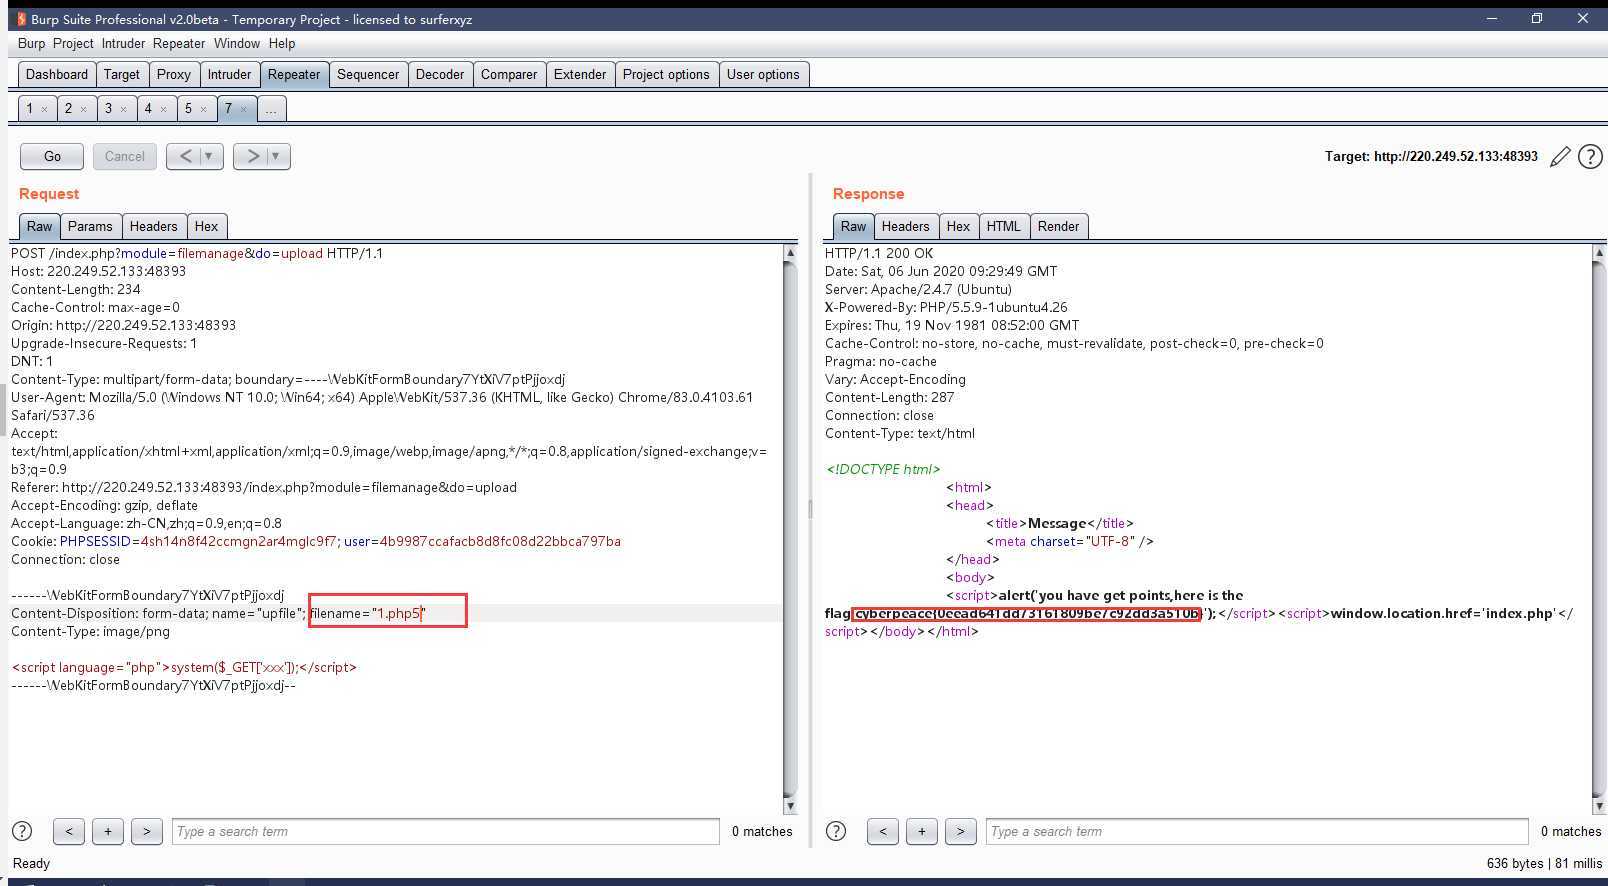Show response Headers view

[905, 226]
